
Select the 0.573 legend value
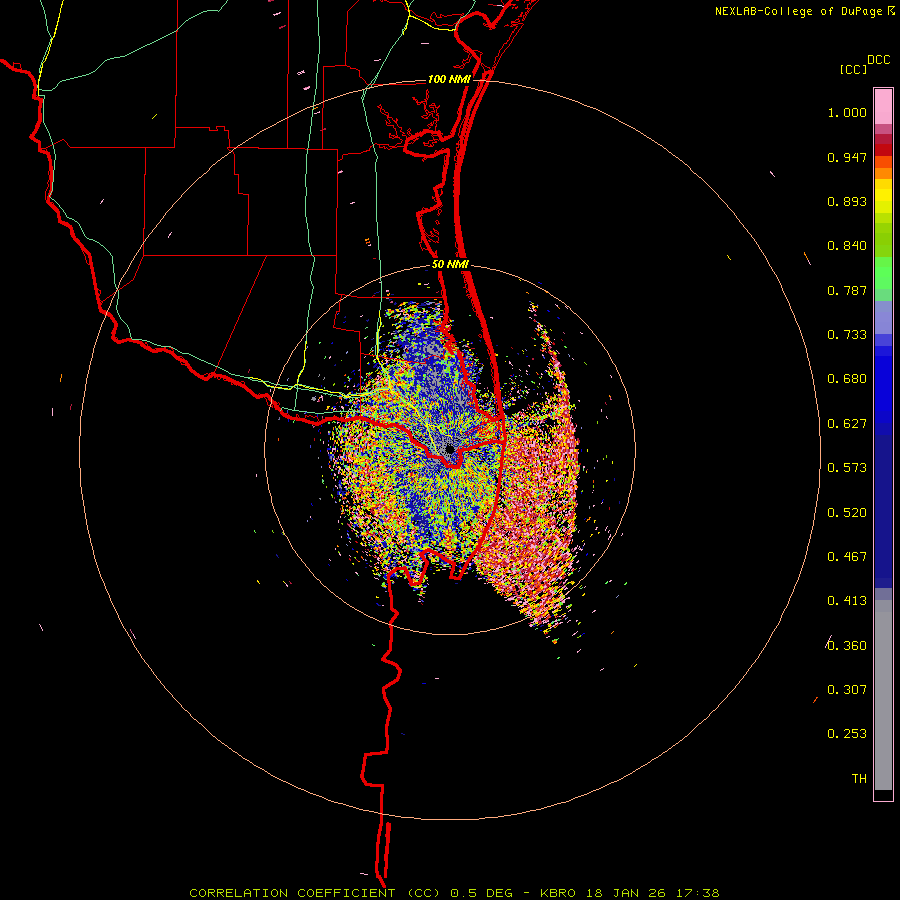point(847,468)
